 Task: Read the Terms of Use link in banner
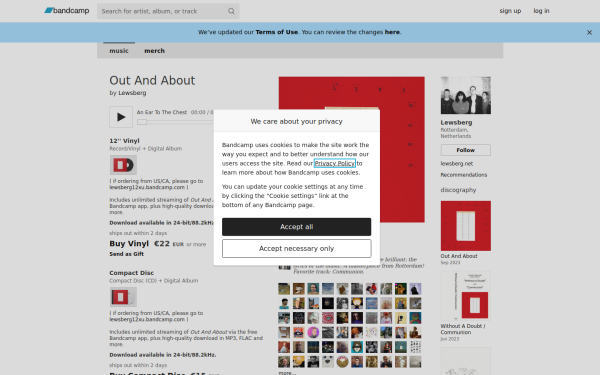coord(276,32)
